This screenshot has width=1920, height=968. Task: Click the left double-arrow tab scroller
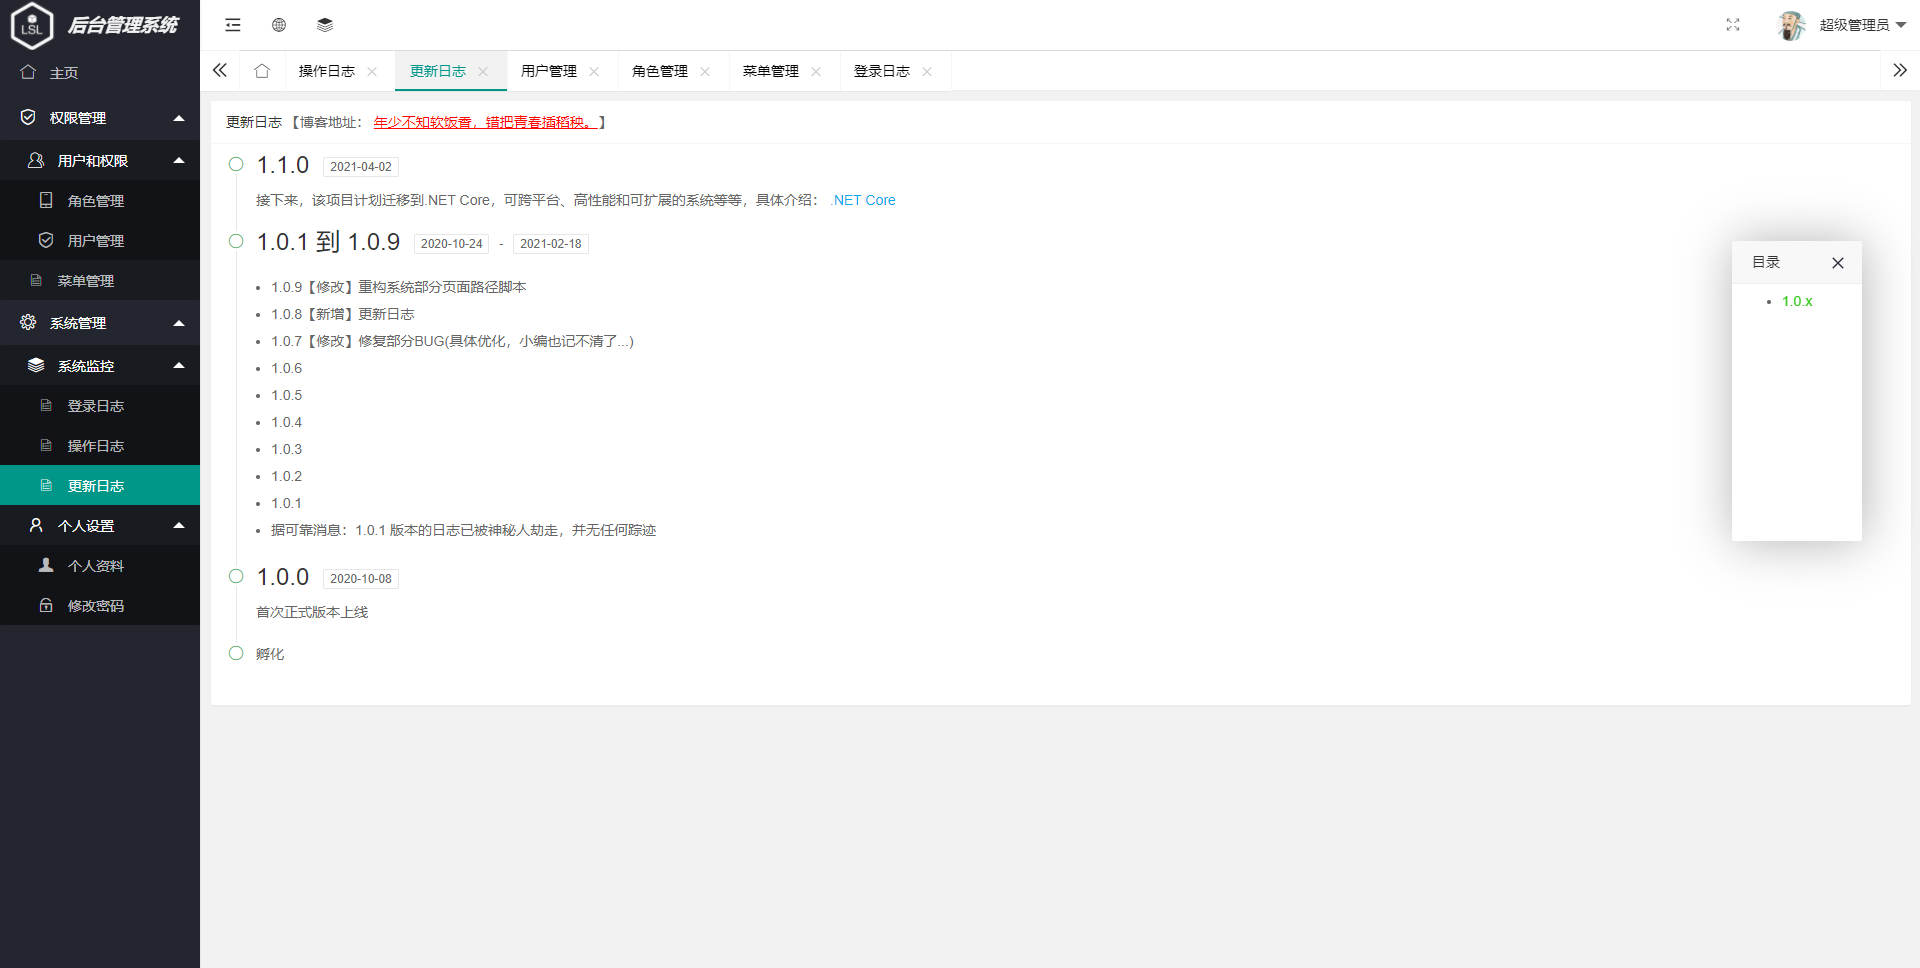coord(220,70)
